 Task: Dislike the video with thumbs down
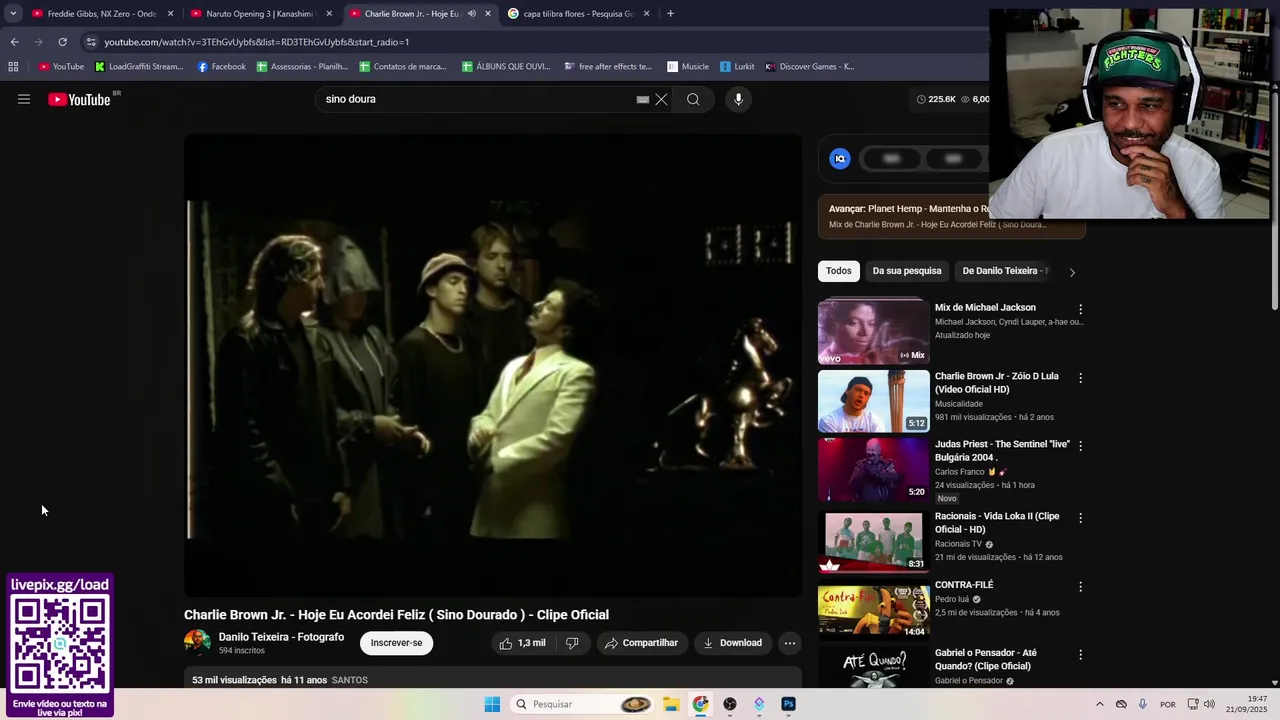[572, 643]
